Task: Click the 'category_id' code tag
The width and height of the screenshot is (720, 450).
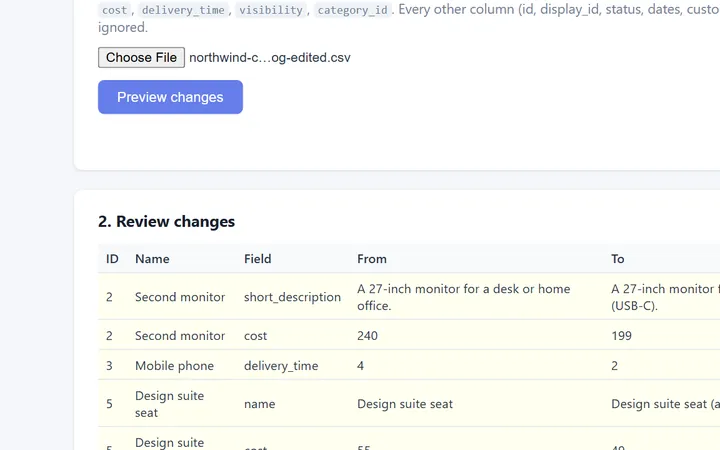Action: click(x=352, y=10)
